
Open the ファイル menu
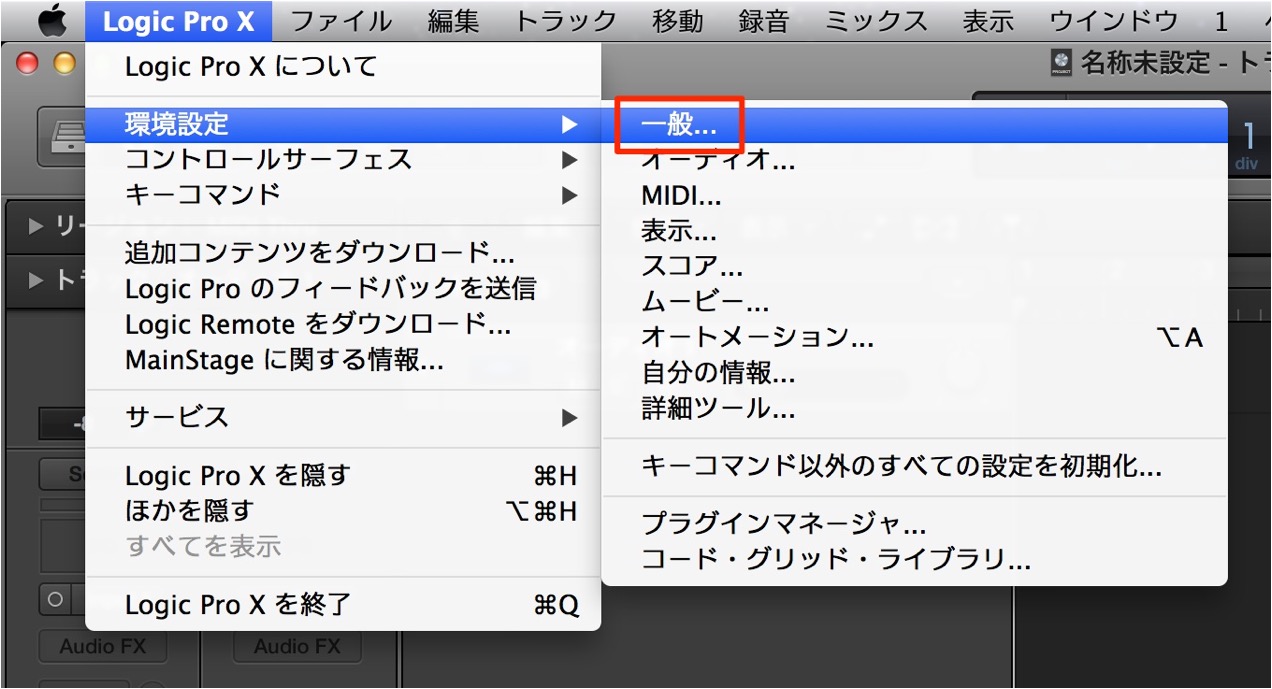coord(341,21)
